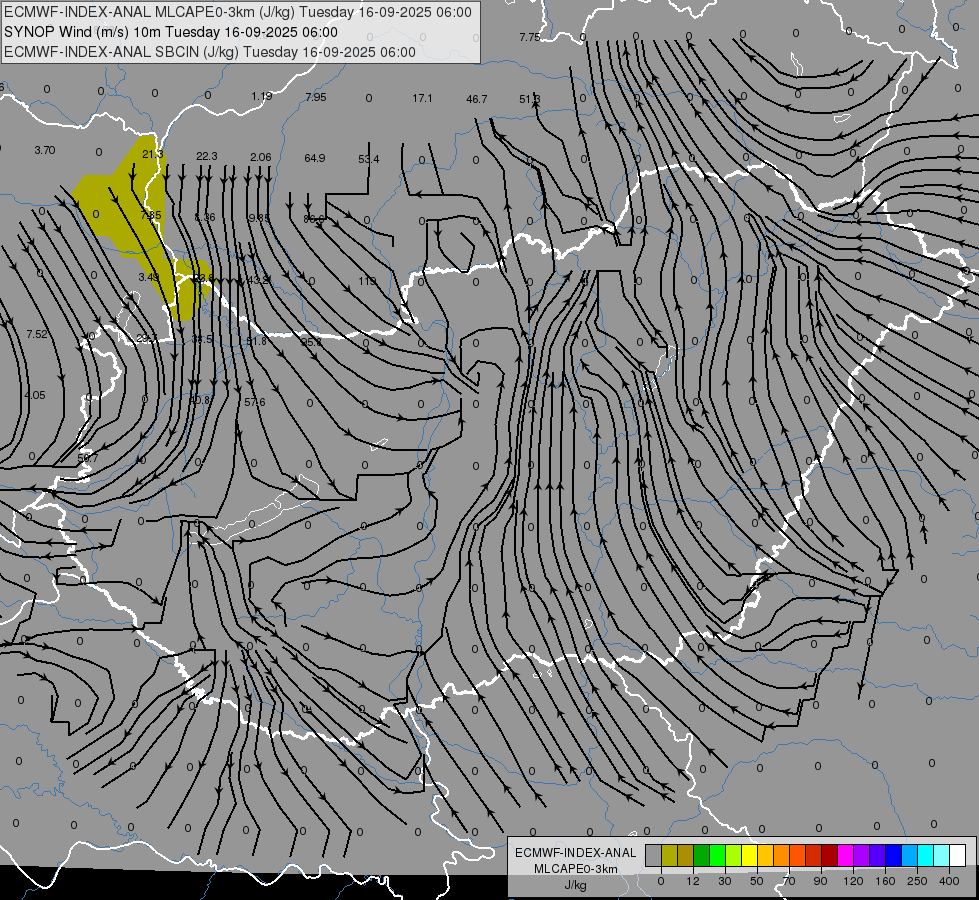This screenshot has height=900, width=979.
Task: Click the 70 label on the legend scale
Action: 789,881
